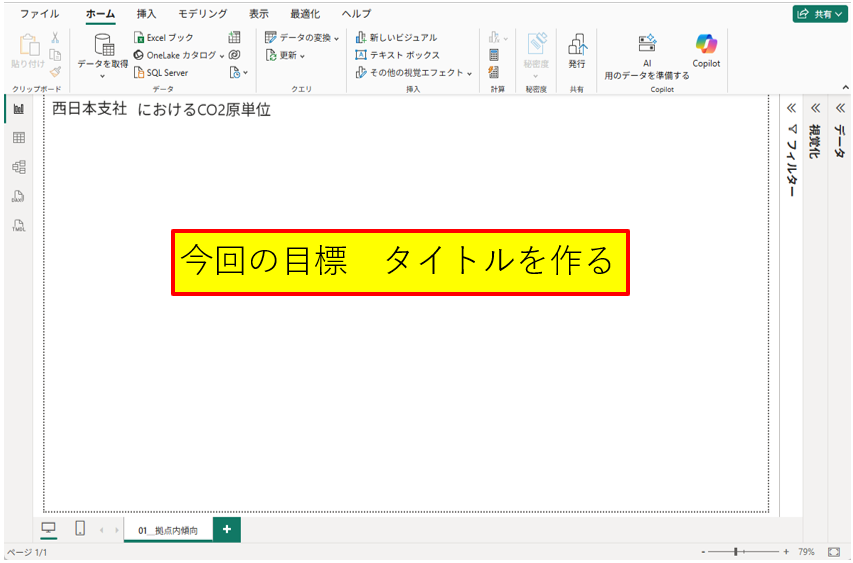Select the 西日本支社 におけるCO2原単位 title text
This screenshot has height=563, width=853.
(x=162, y=109)
